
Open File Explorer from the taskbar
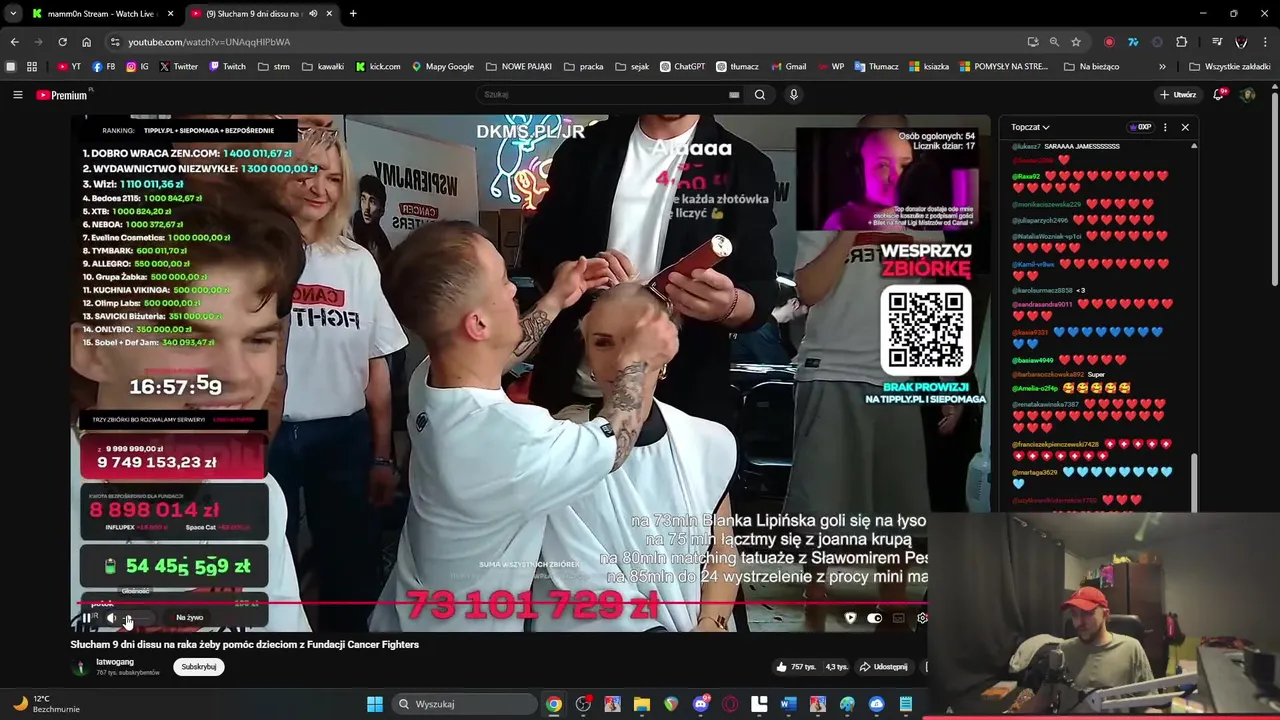(x=642, y=704)
